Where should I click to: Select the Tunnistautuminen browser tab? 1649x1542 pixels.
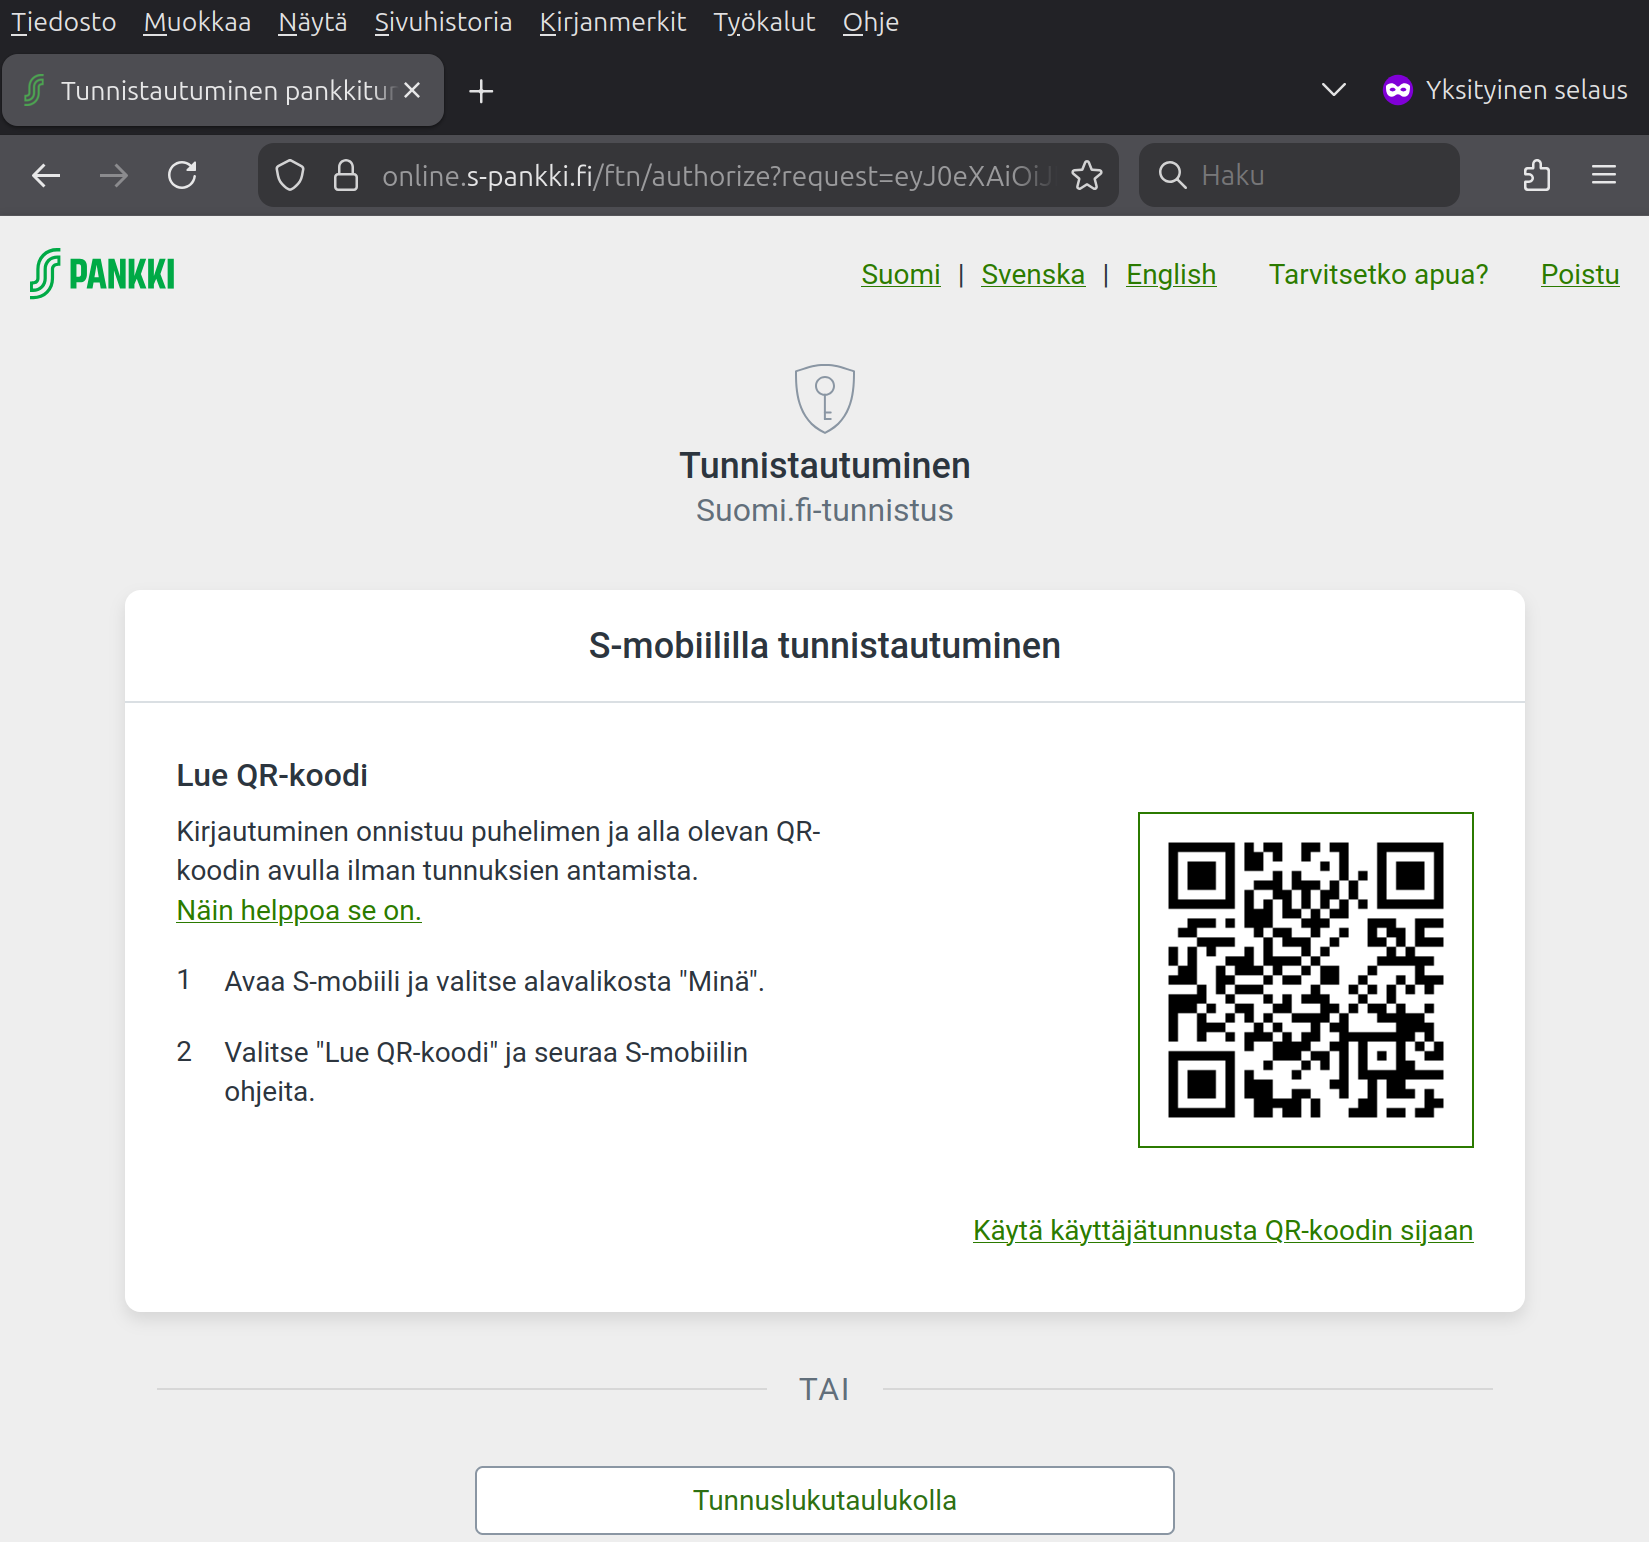tap(215, 91)
